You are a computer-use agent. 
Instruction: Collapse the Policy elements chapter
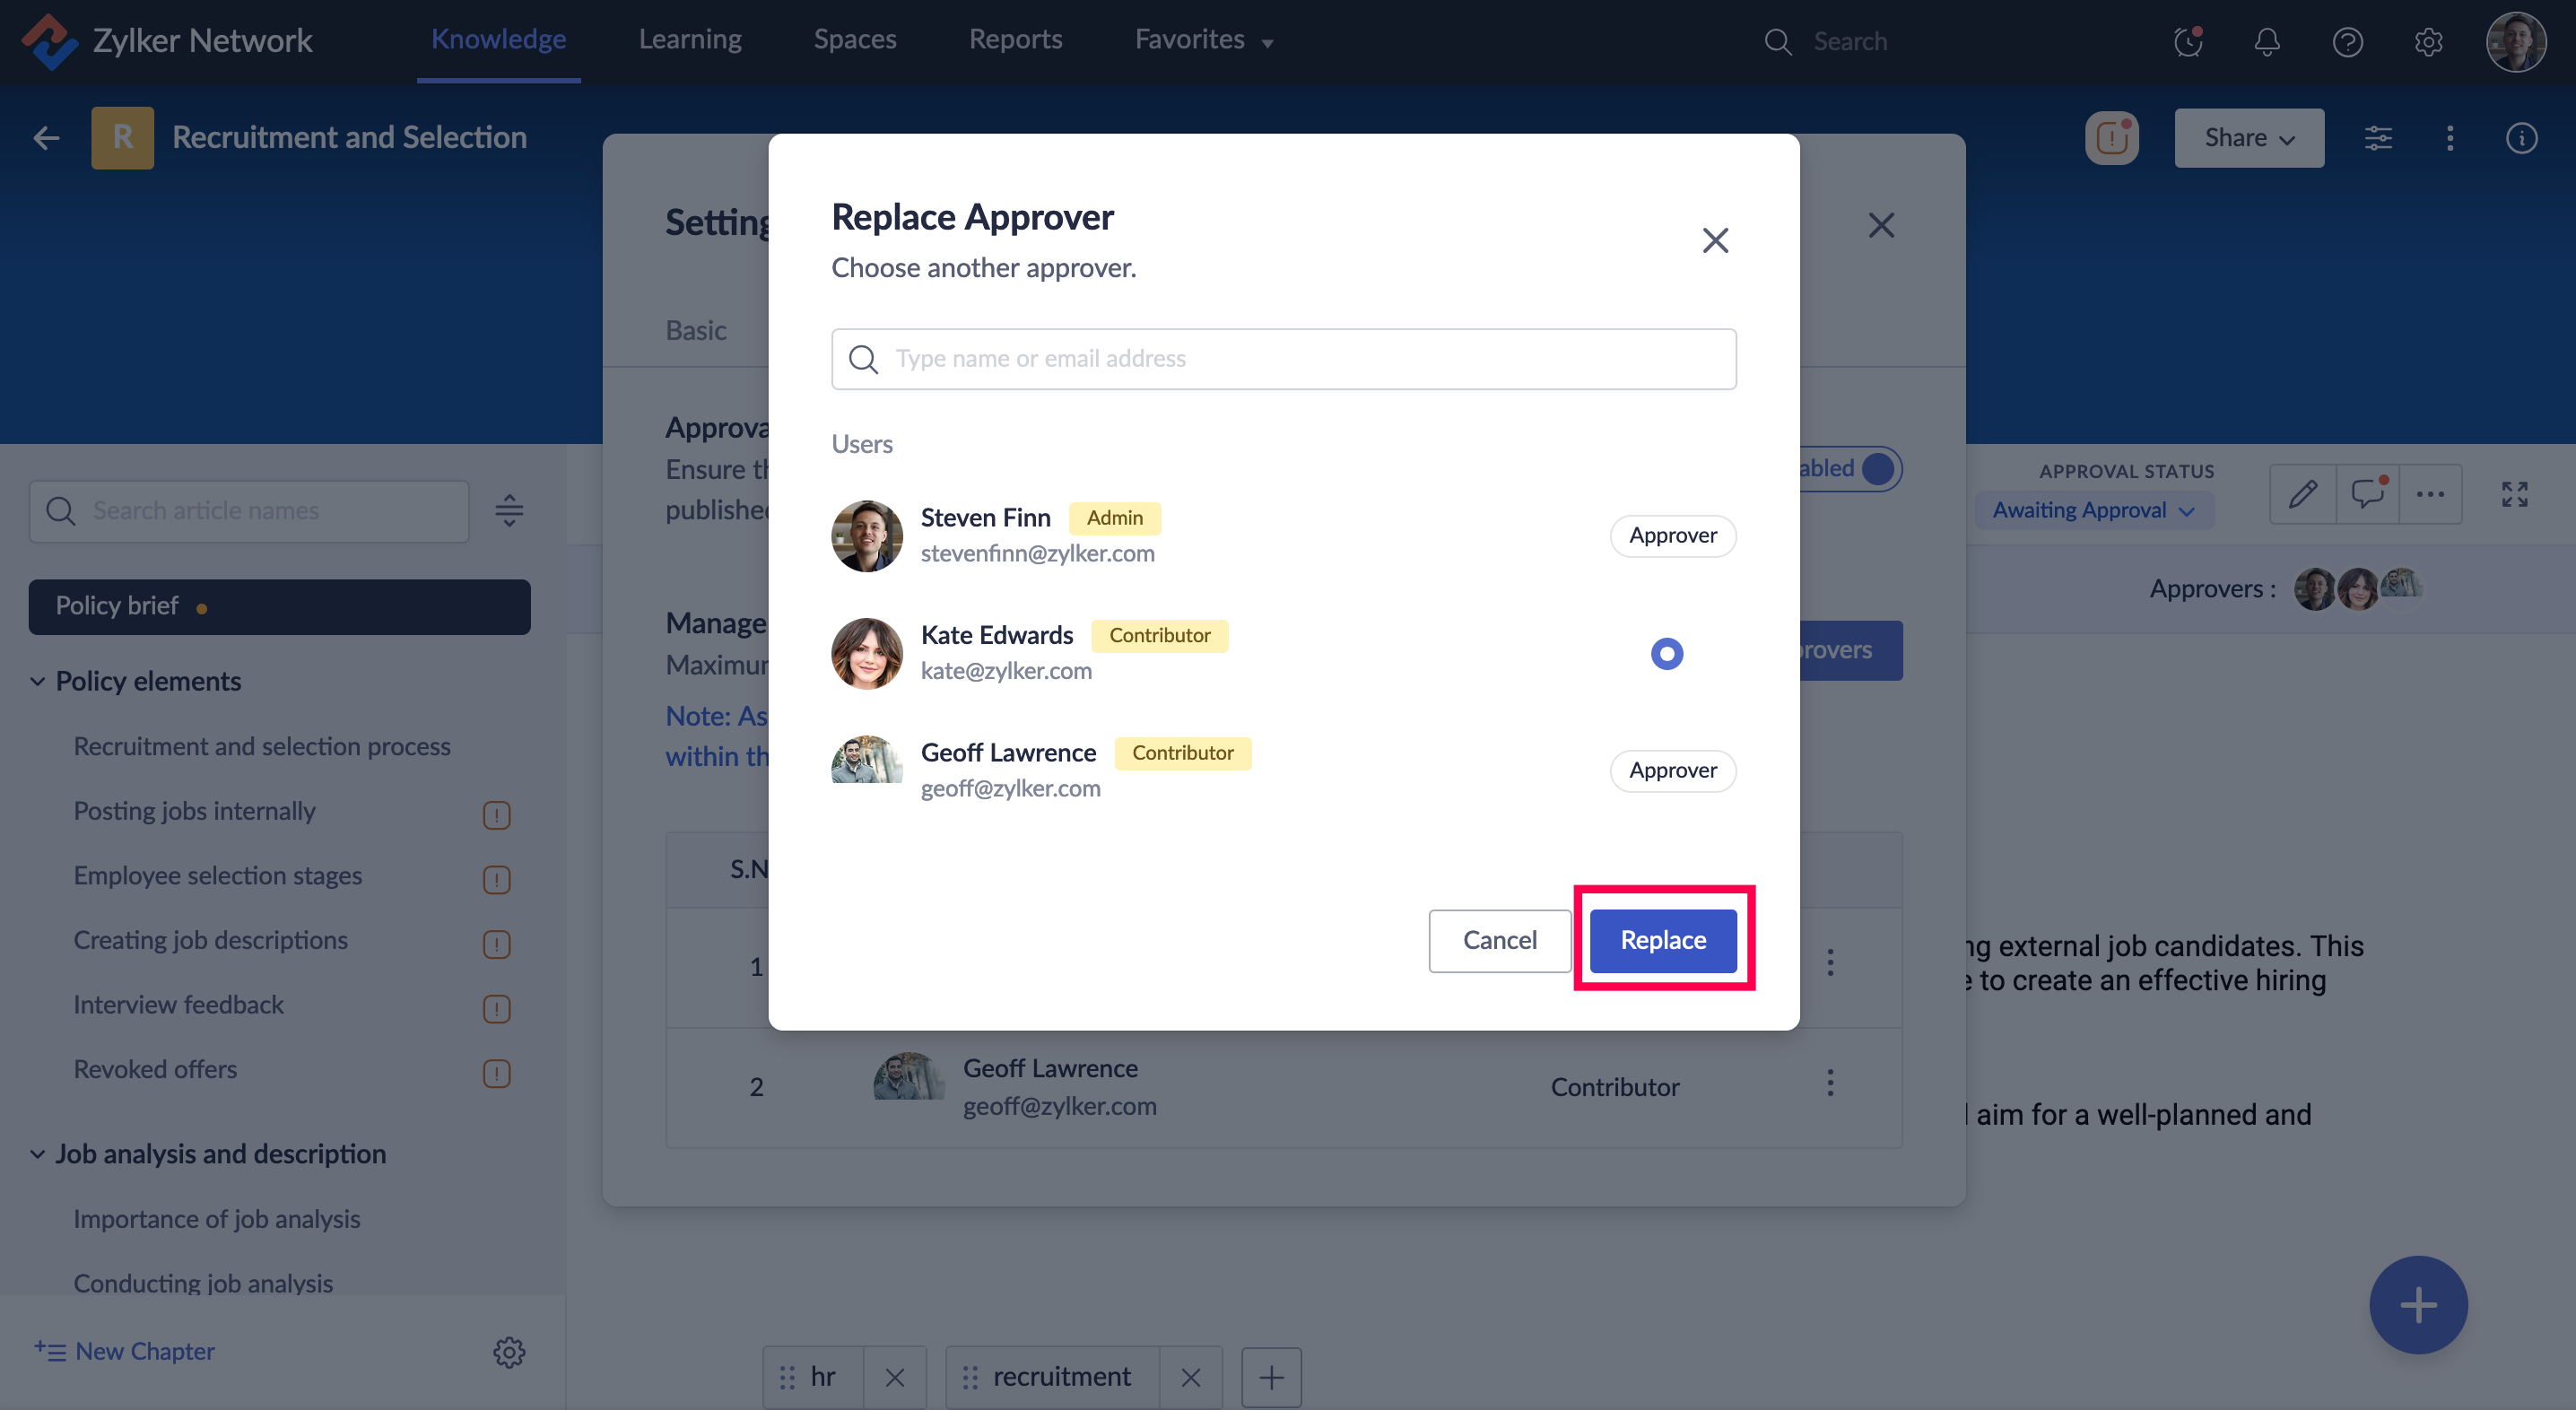pos(38,681)
